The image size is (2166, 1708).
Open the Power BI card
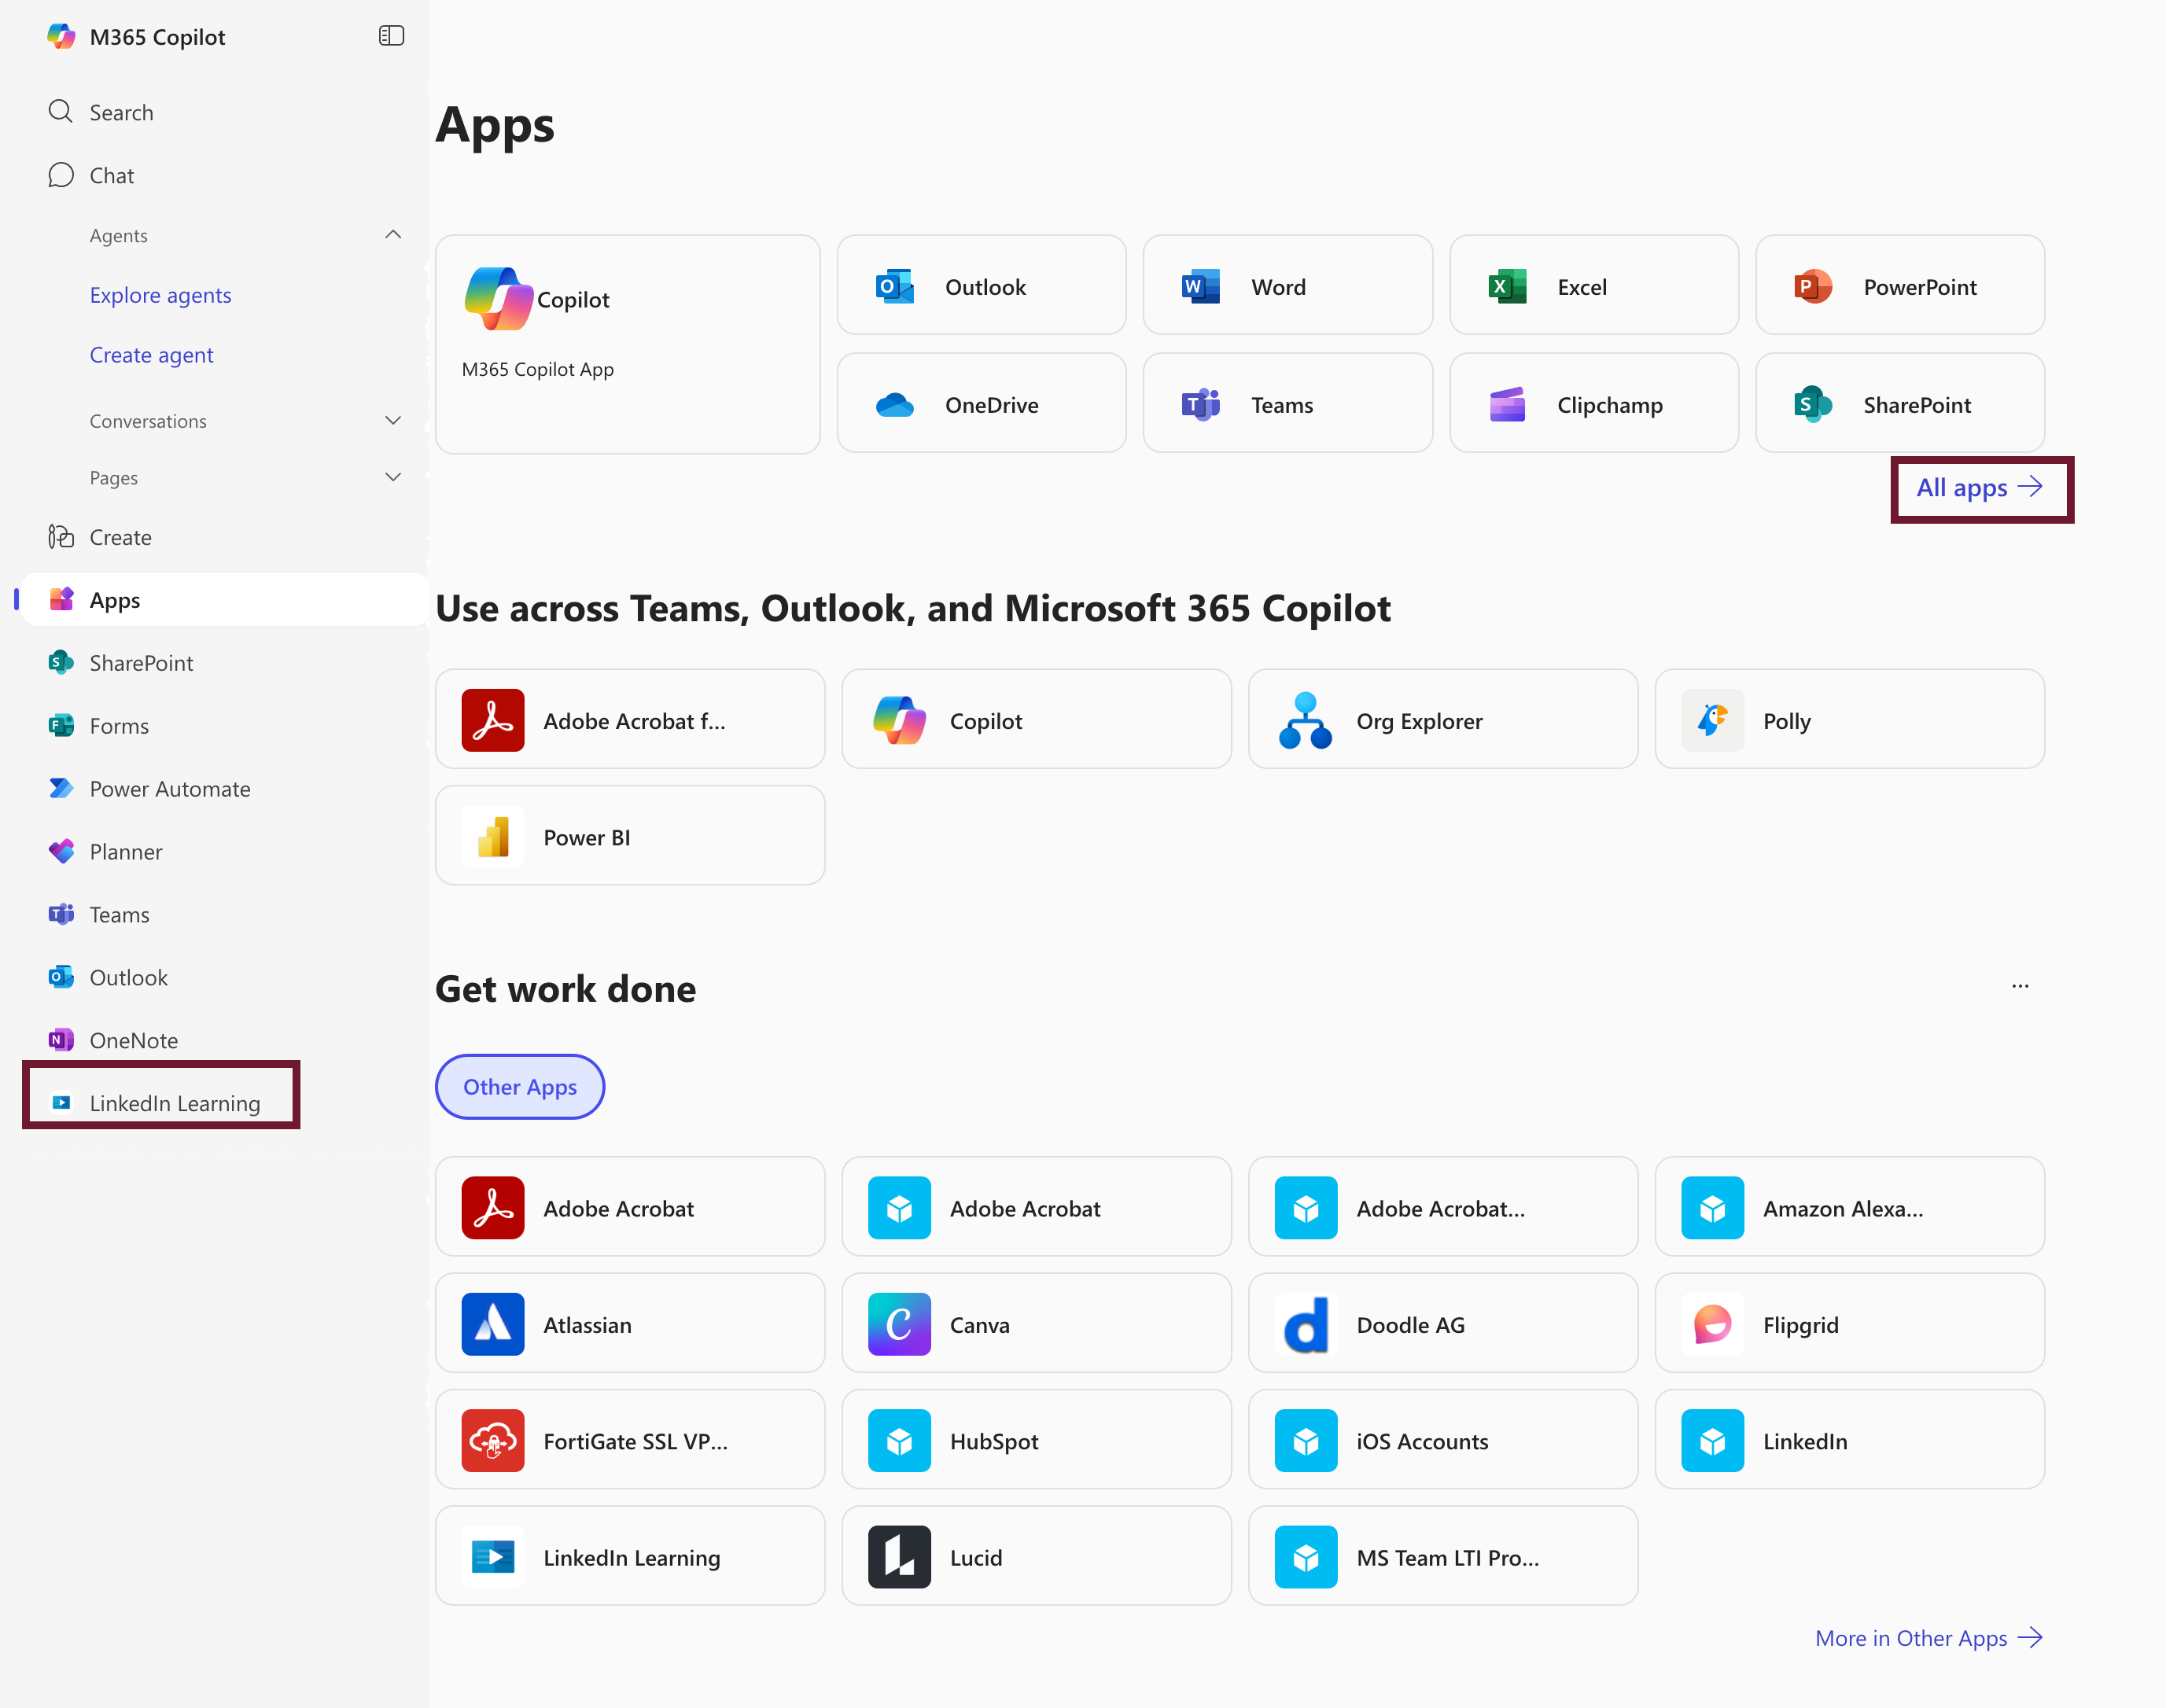(630, 836)
